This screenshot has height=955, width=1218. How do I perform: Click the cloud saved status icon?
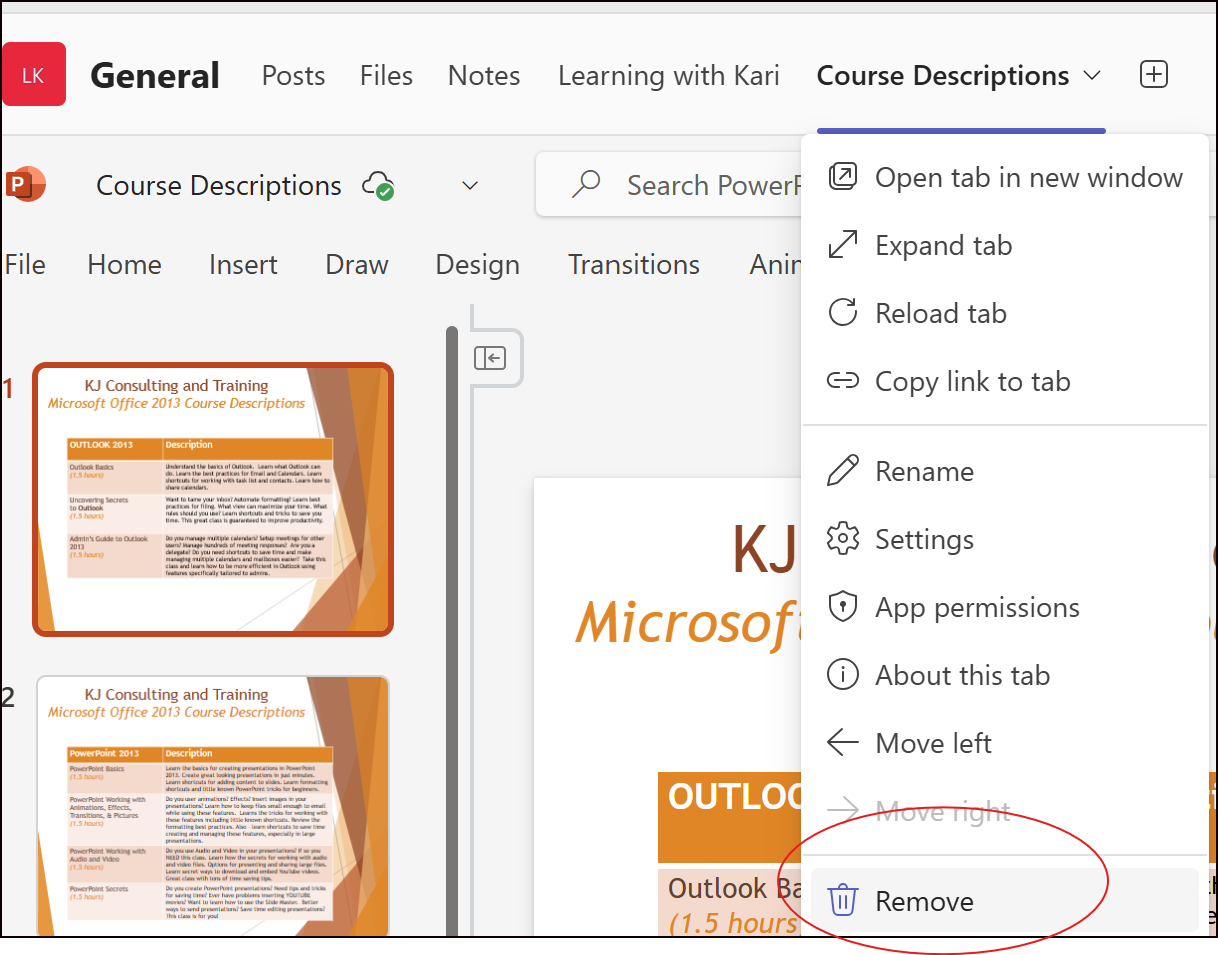click(378, 185)
